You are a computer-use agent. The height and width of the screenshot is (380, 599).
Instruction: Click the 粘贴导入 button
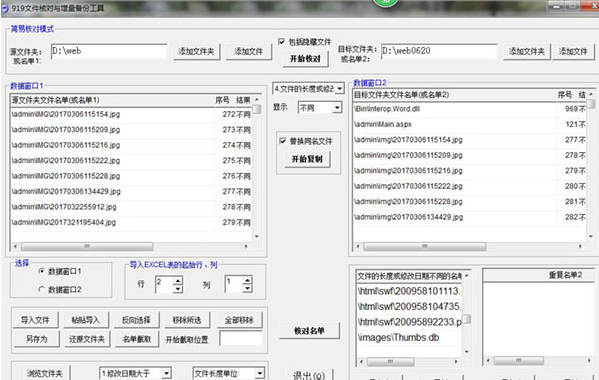pos(86,320)
